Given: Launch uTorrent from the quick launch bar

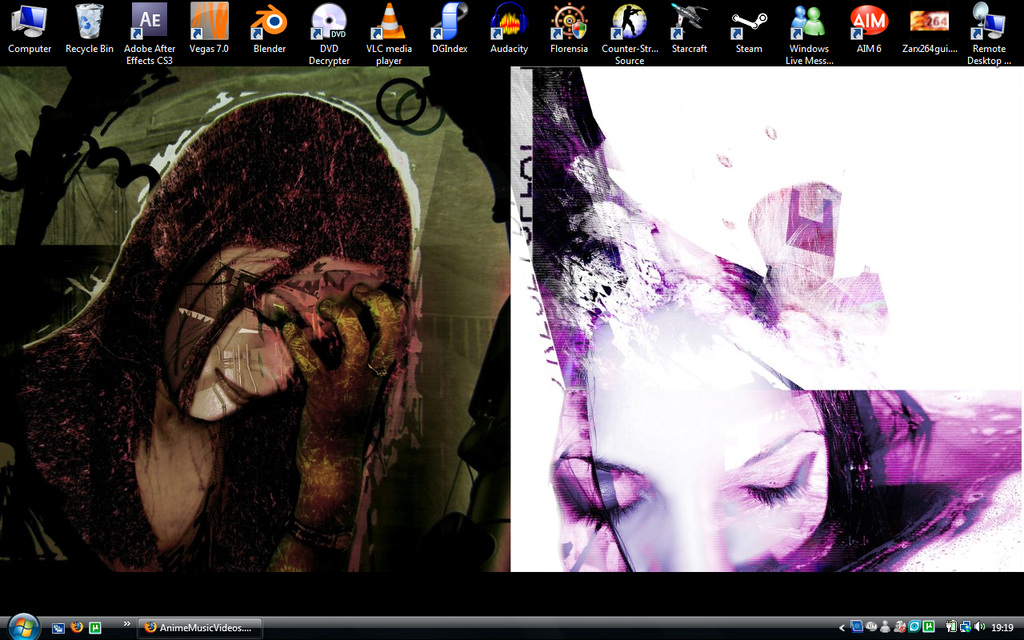Looking at the screenshot, I should 95,628.
